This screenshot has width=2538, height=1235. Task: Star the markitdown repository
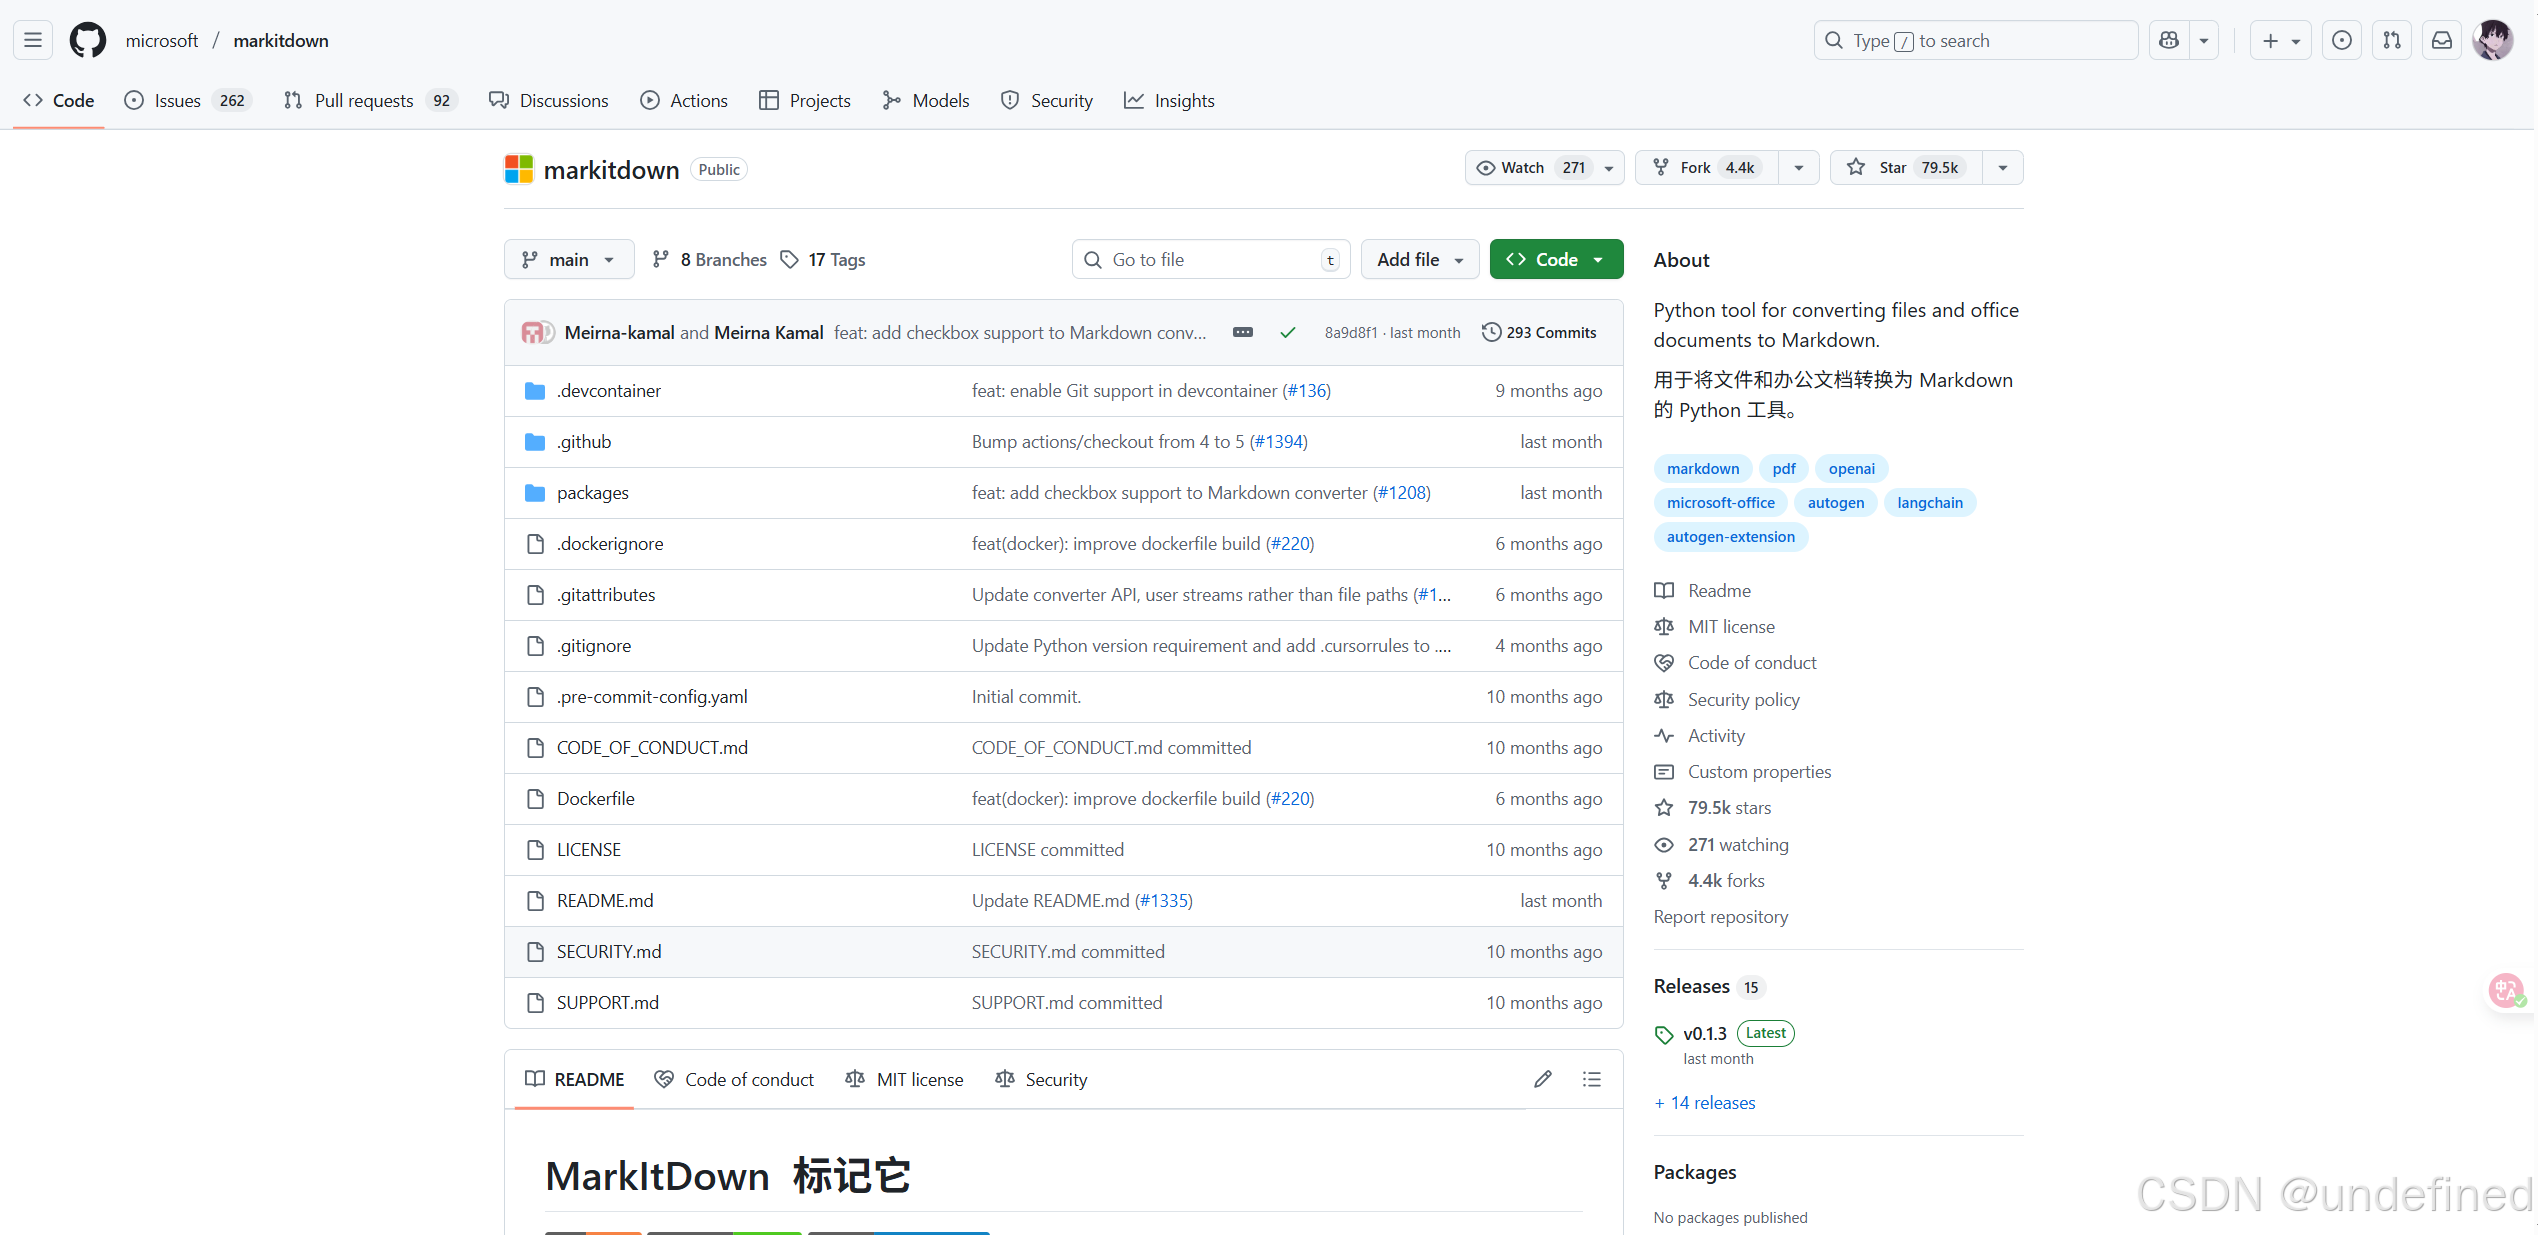click(1906, 168)
